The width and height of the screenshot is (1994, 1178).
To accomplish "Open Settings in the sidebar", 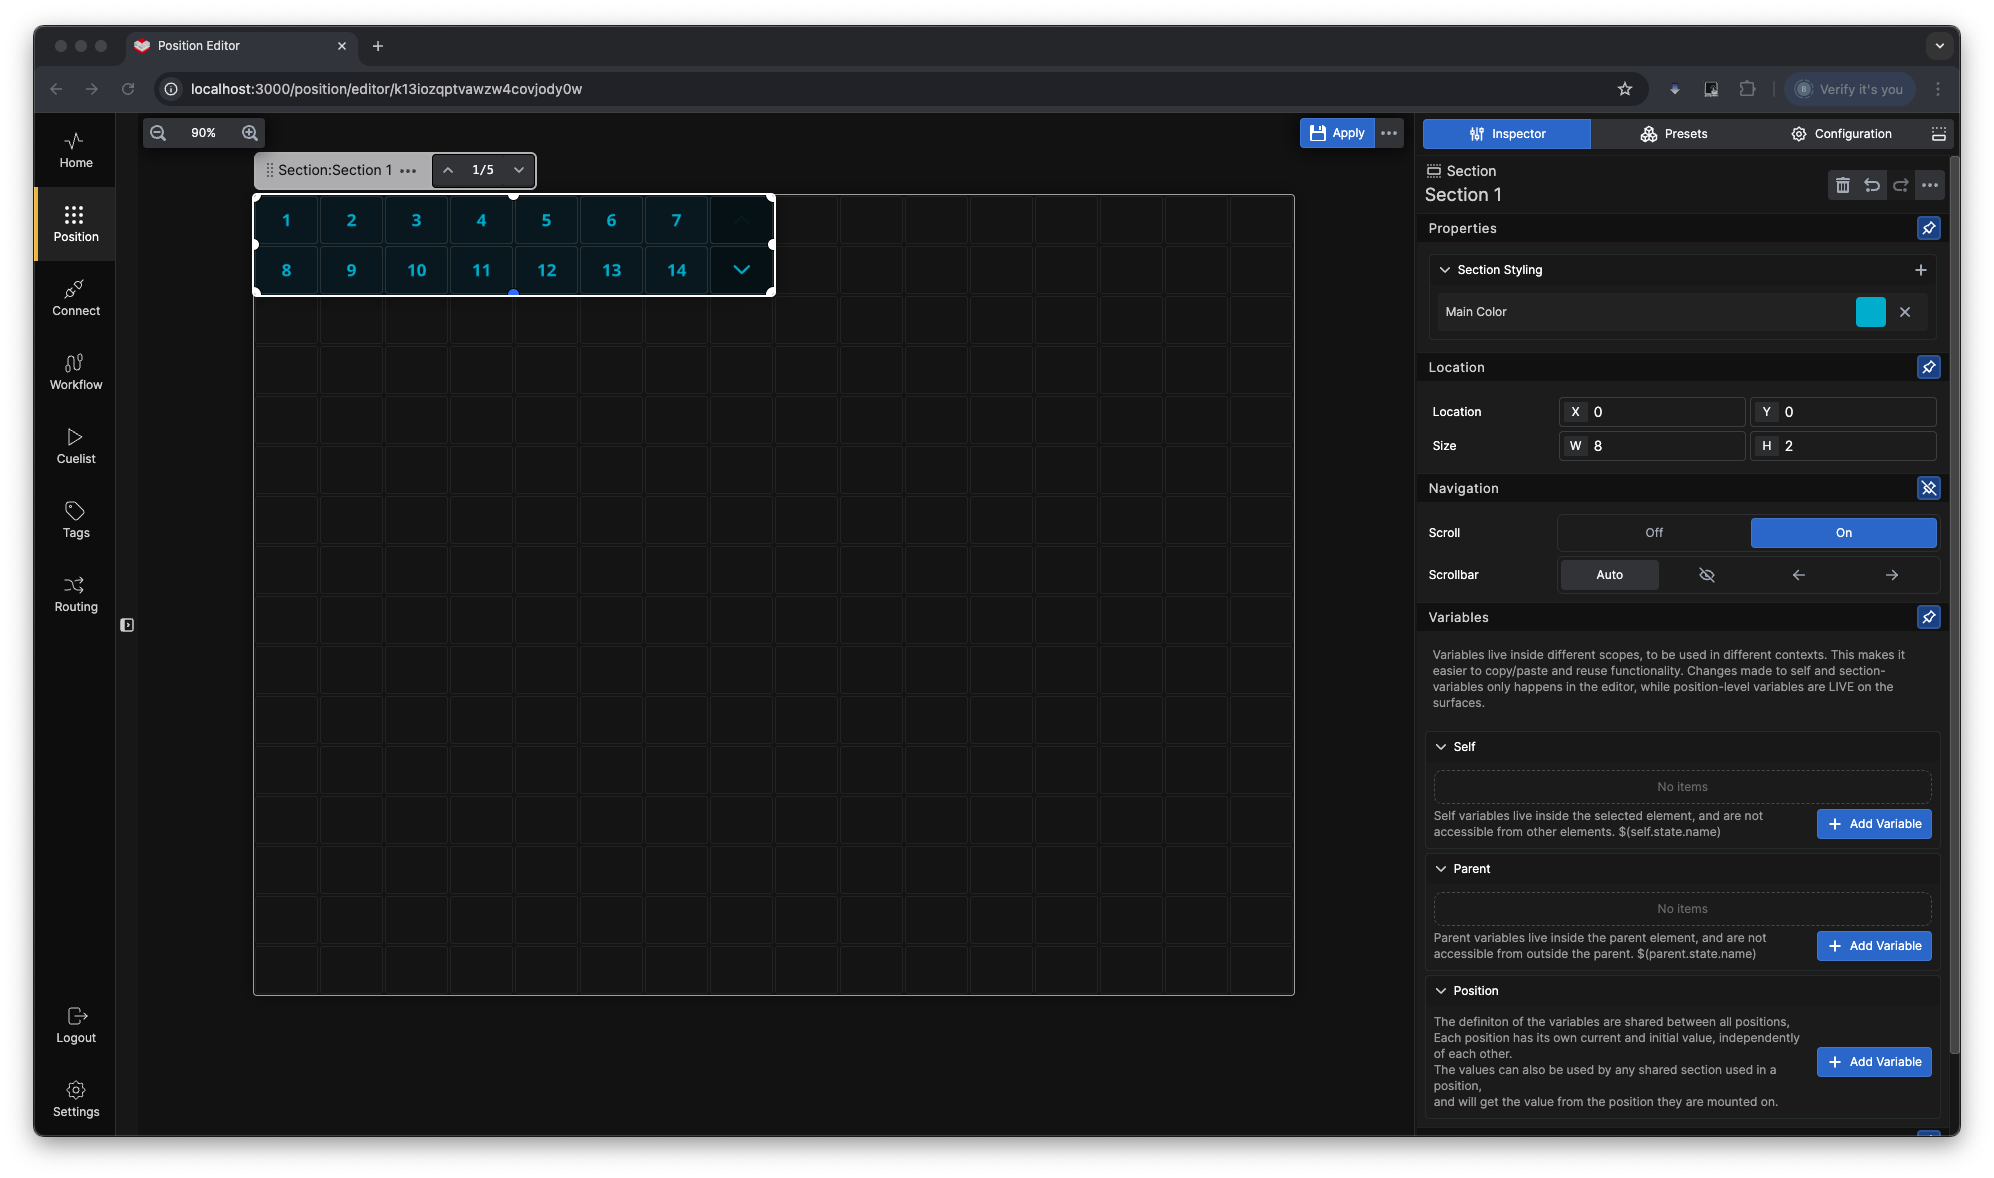I will (75, 1099).
